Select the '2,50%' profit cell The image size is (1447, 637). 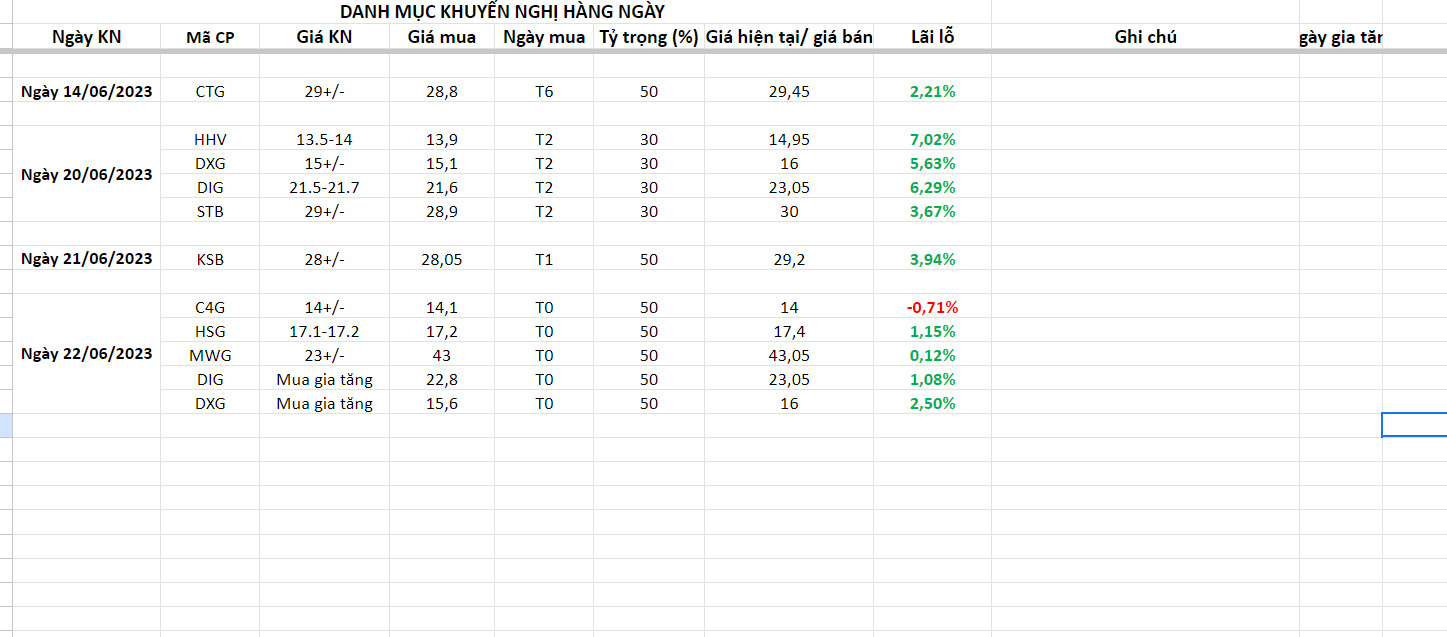click(x=933, y=403)
